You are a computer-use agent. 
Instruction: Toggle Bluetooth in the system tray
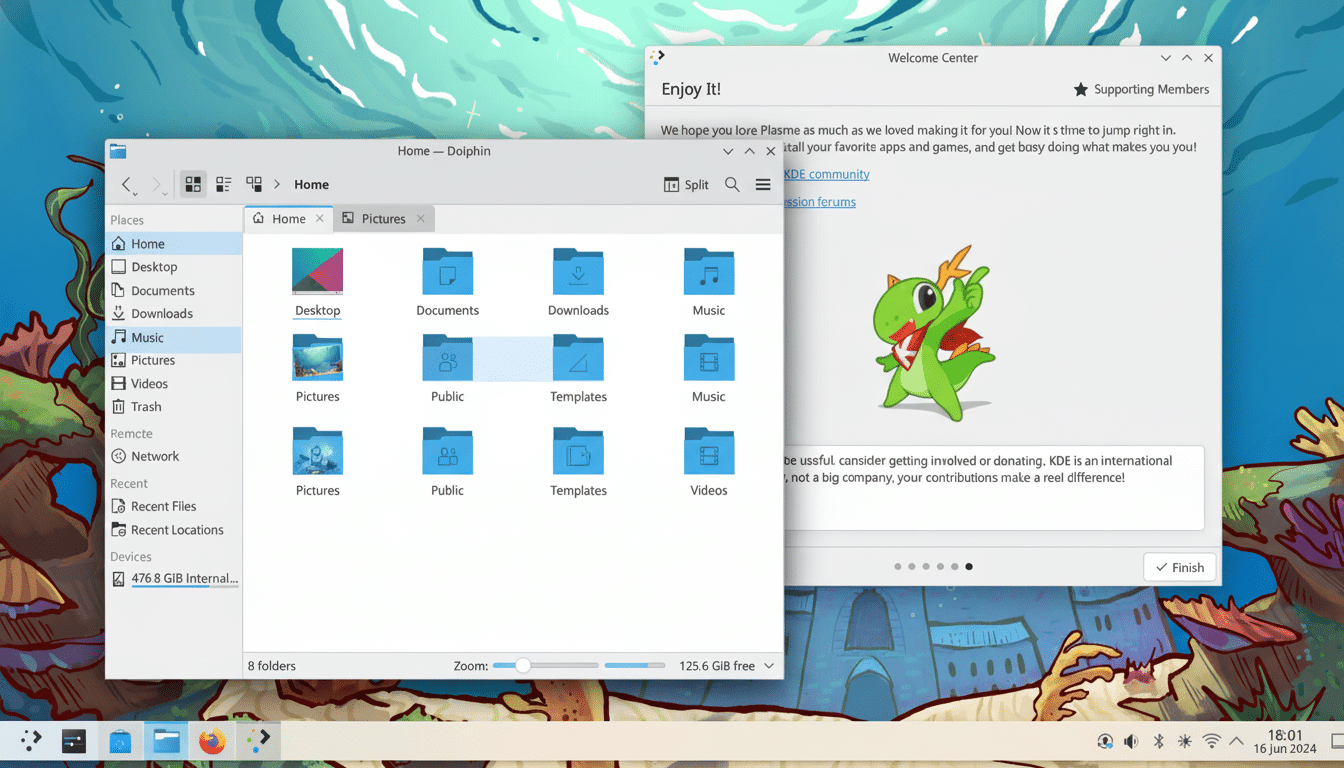(x=1158, y=741)
